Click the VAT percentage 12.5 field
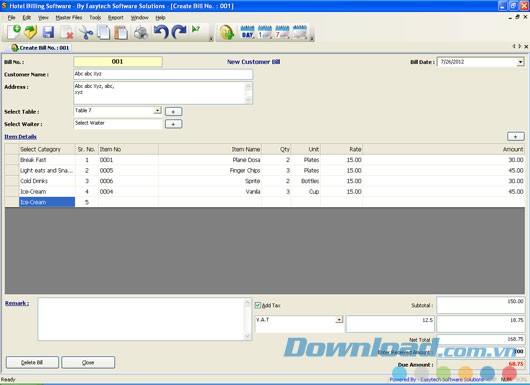 point(390,324)
